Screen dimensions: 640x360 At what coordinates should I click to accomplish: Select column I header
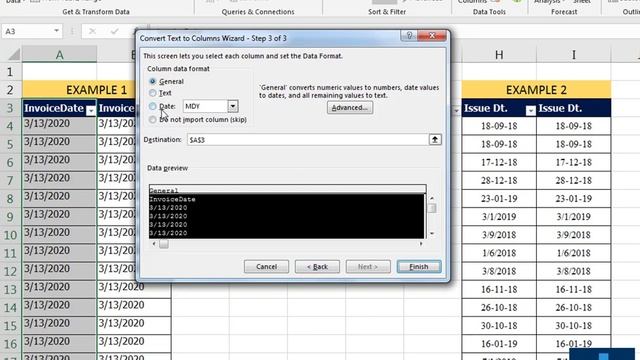point(574,54)
